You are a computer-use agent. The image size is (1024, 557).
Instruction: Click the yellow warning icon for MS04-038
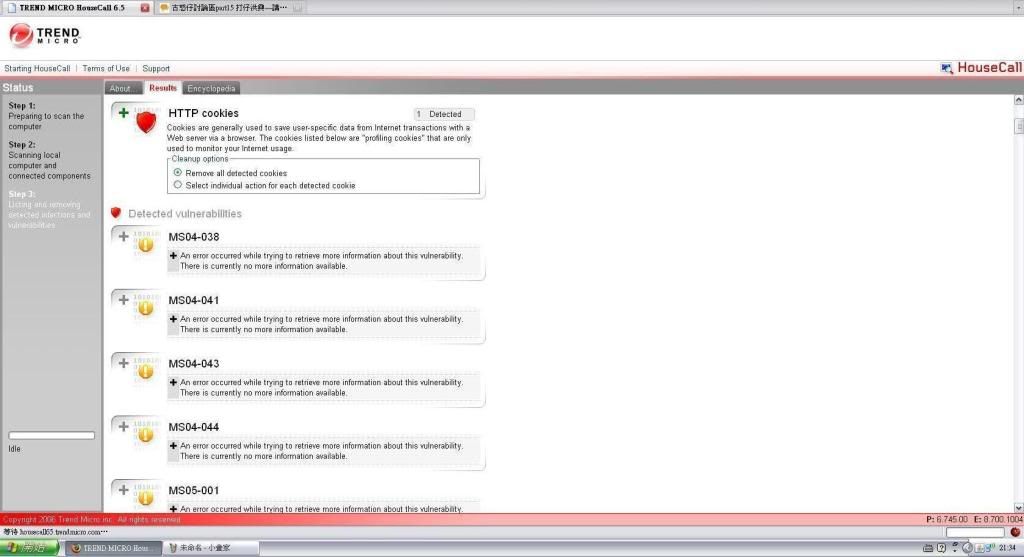[145, 244]
